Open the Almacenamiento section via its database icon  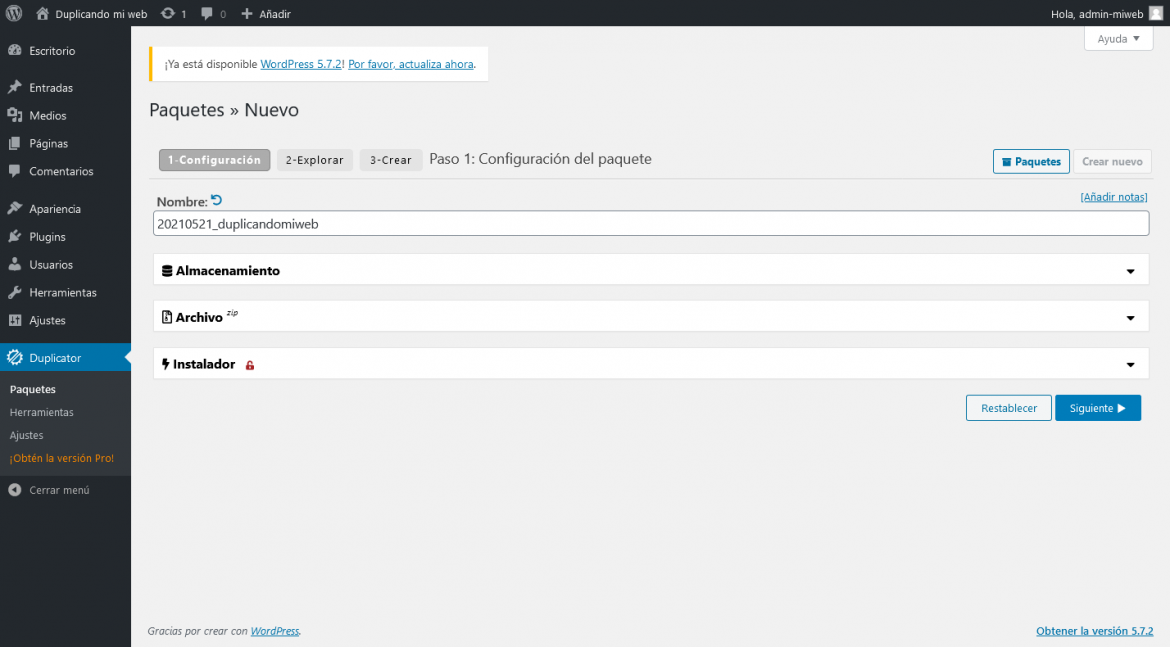165,269
